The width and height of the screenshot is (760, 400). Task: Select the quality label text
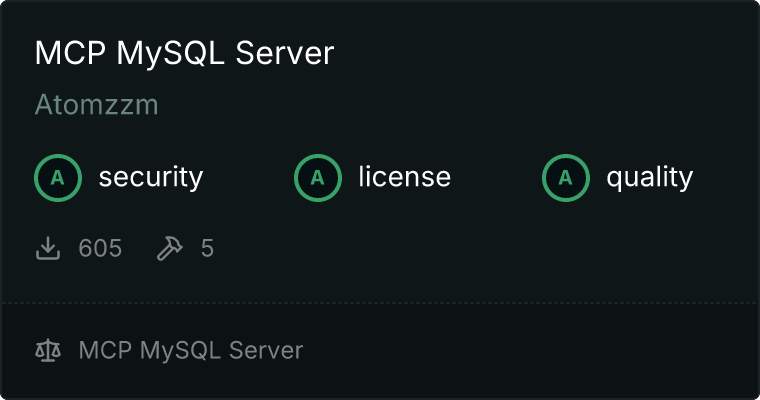[x=649, y=178]
